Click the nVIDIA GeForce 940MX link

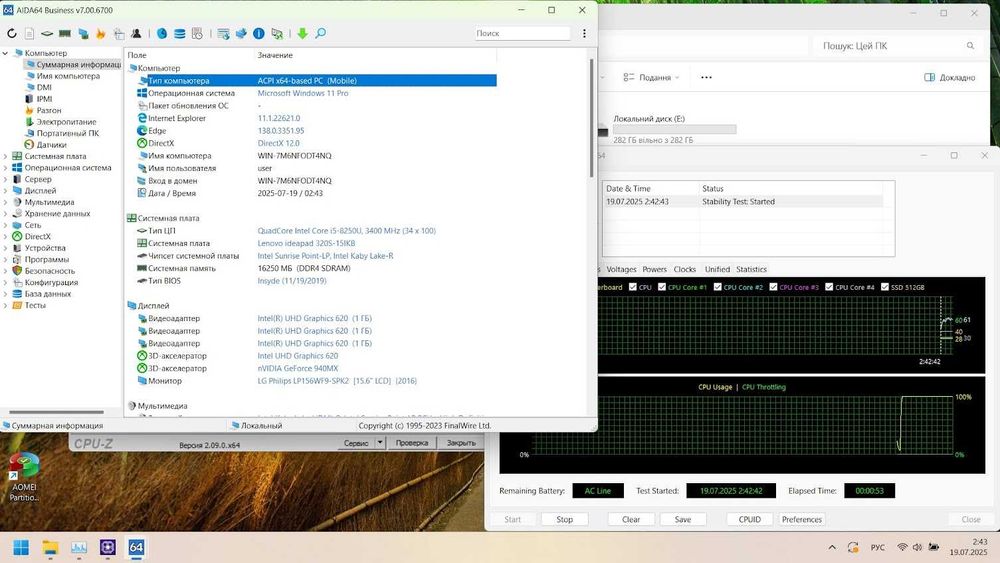298,368
